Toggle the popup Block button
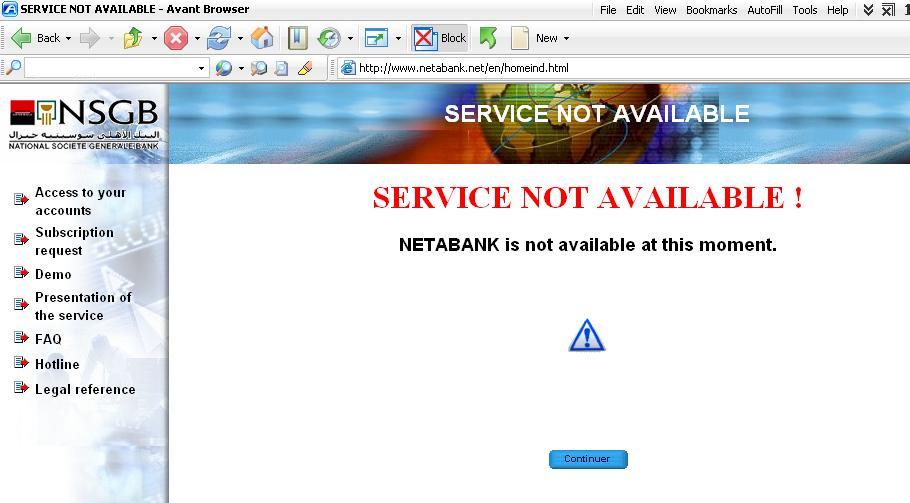 441,38
